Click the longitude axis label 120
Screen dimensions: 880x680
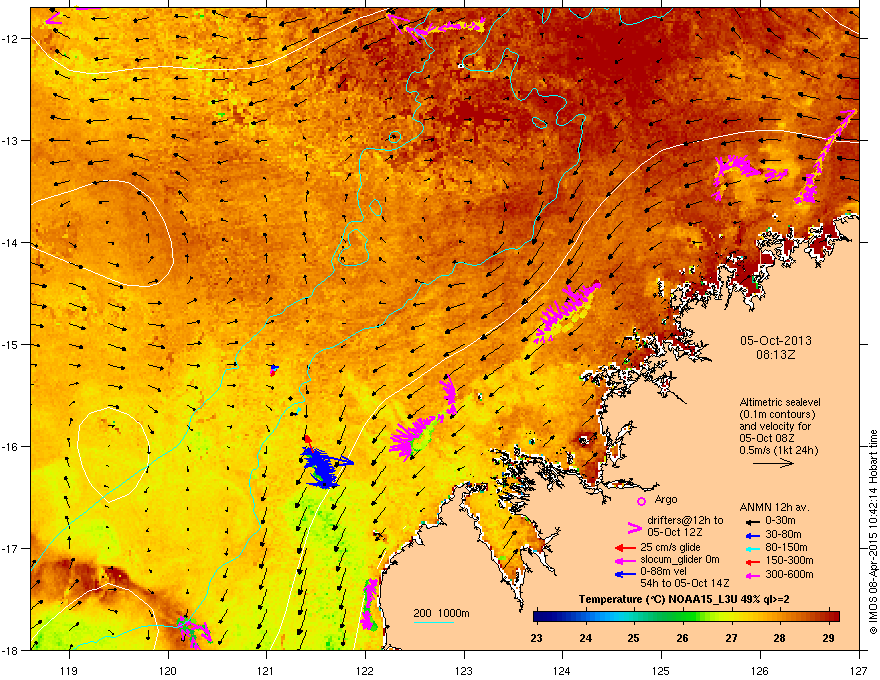(168, 670)
